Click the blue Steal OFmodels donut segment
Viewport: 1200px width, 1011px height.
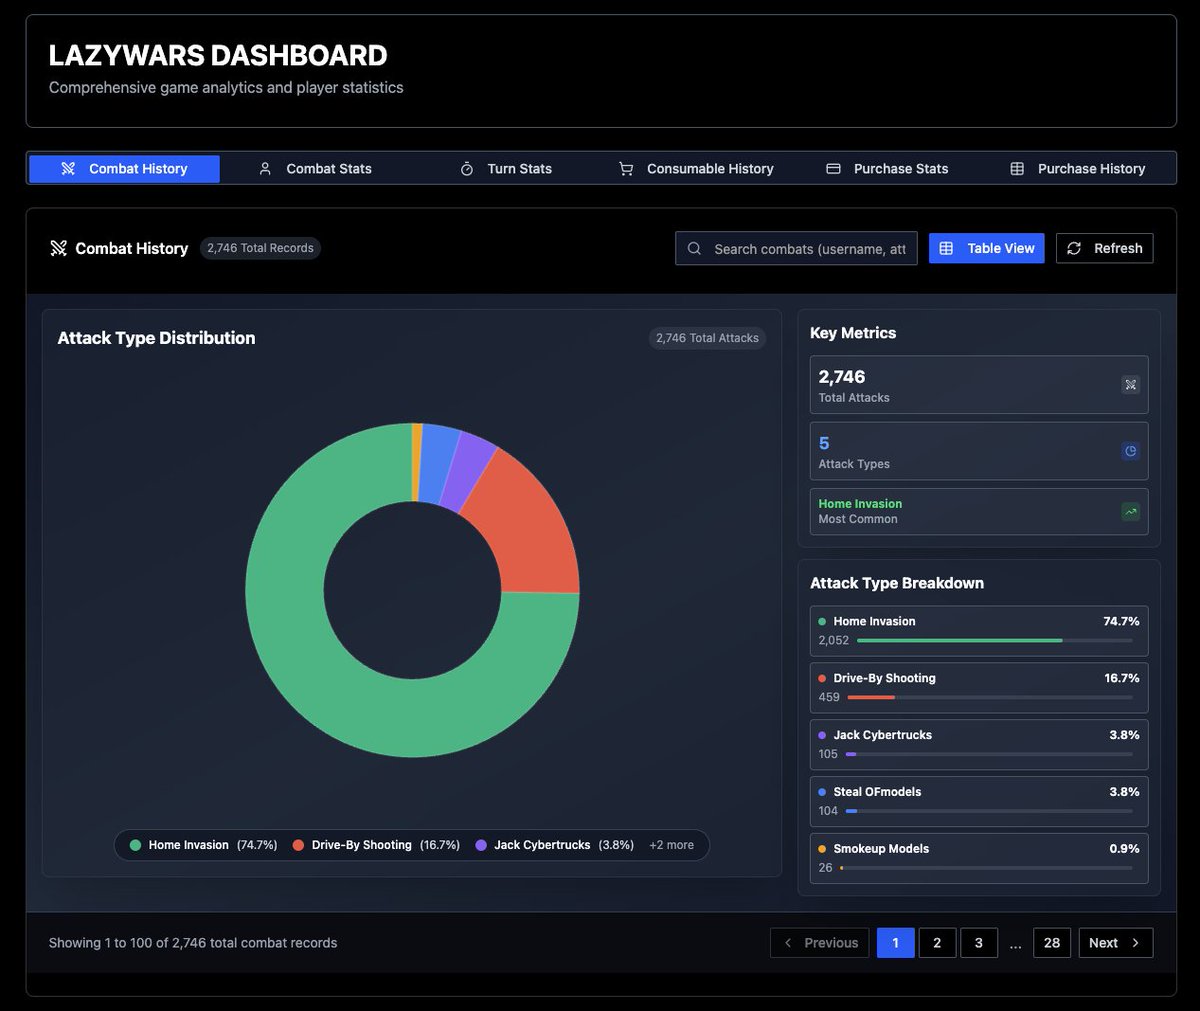coord(435,463)
